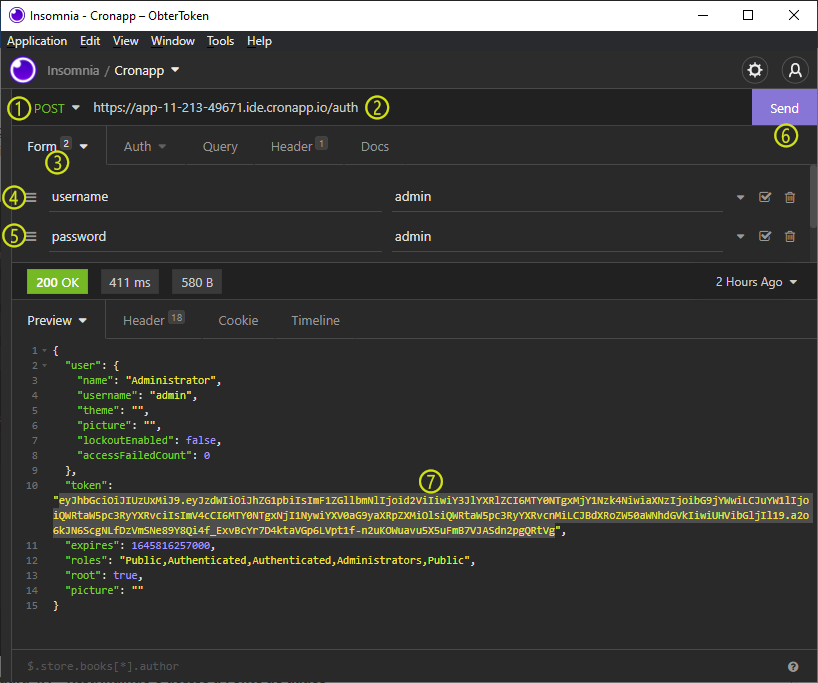The image size is (818, 683).
Task: Open the Preview mode dropdown
Action: [x=57, y=320]
